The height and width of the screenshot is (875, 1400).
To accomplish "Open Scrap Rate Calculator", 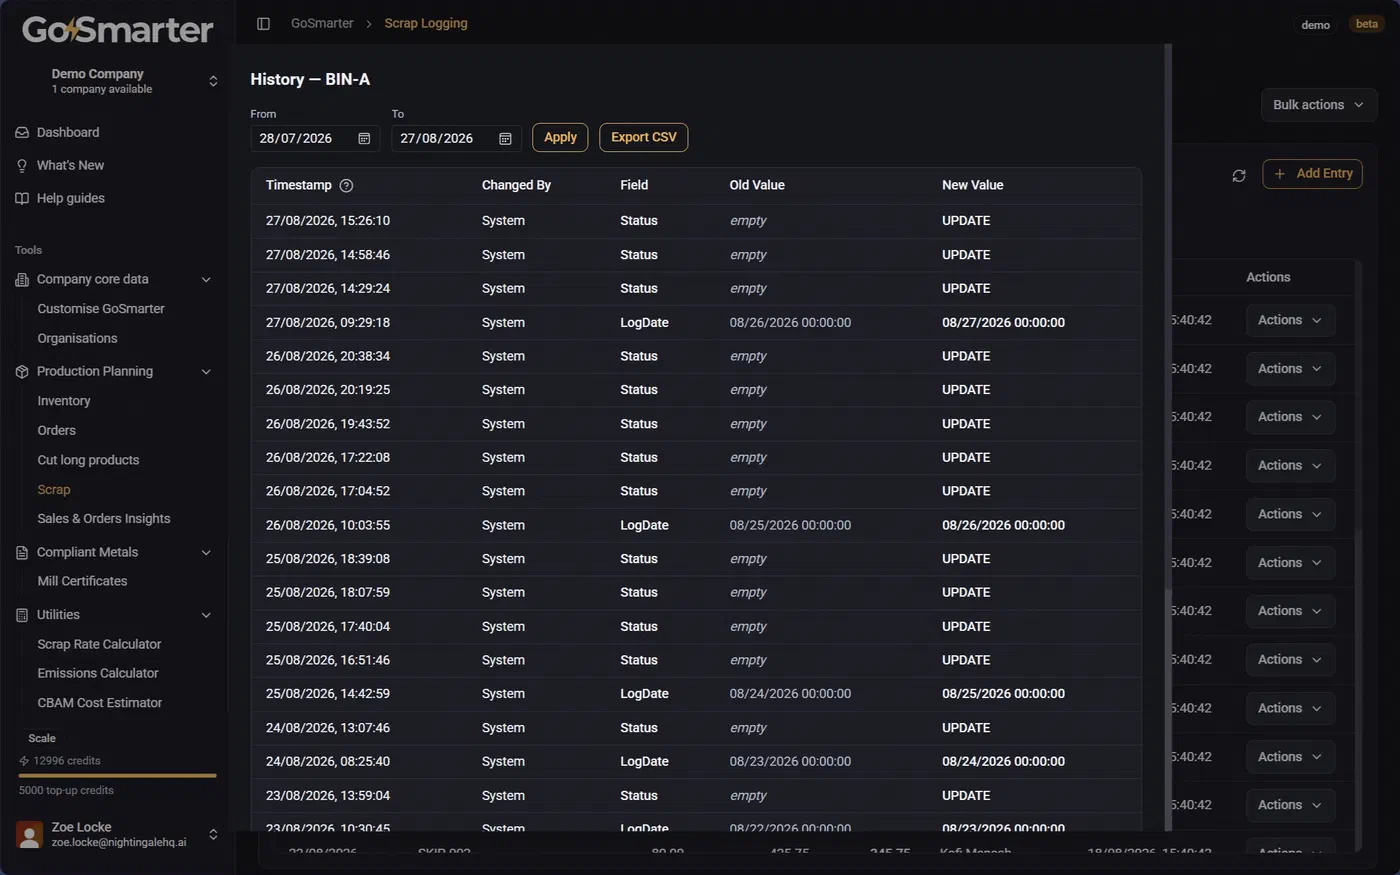I will [x=99, y=644].
